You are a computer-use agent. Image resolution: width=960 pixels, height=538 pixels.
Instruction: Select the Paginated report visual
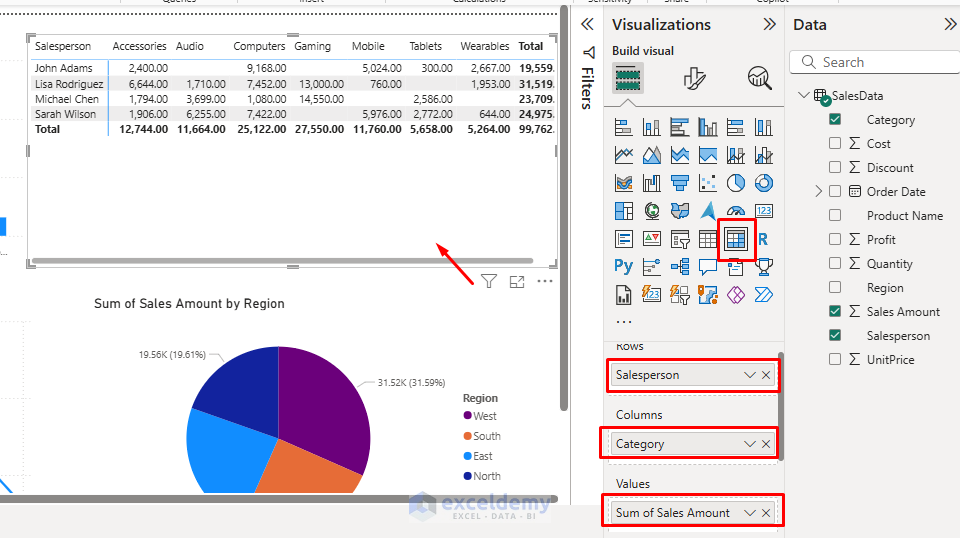click(623, 294)
